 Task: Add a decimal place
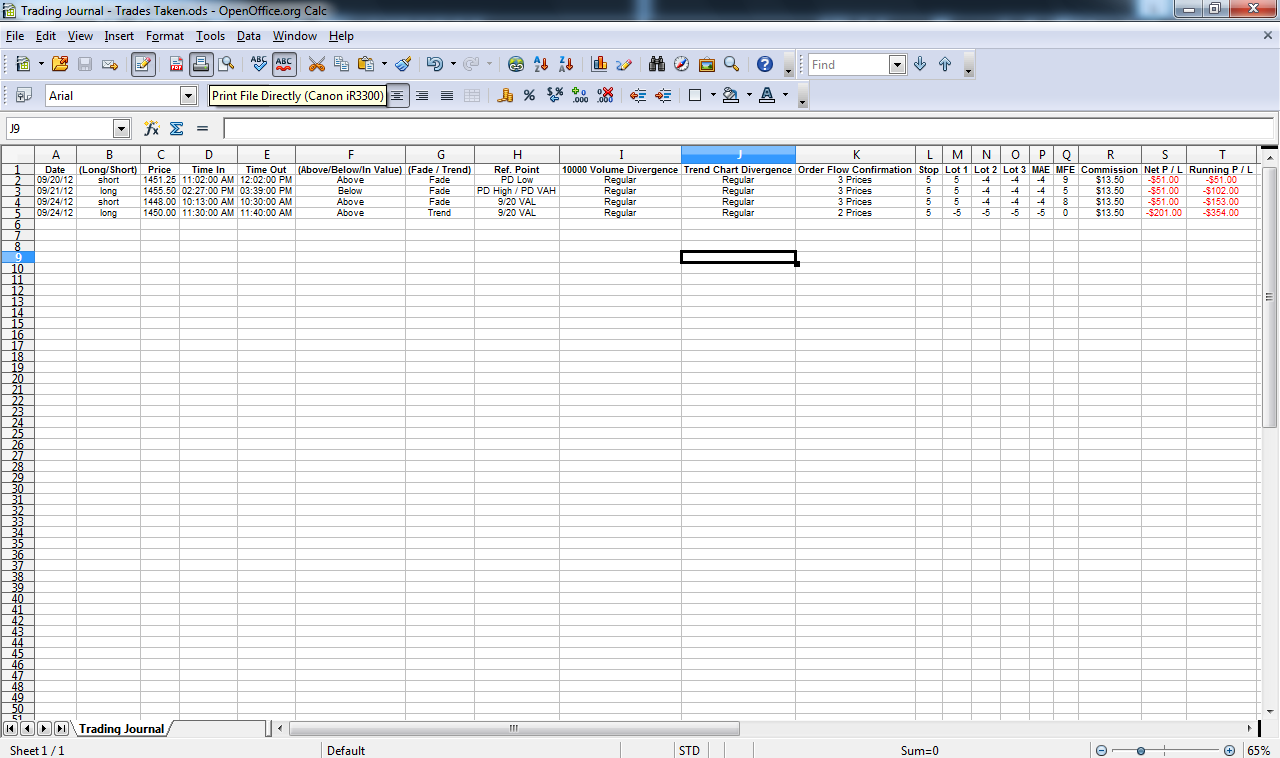click(580, 95)
